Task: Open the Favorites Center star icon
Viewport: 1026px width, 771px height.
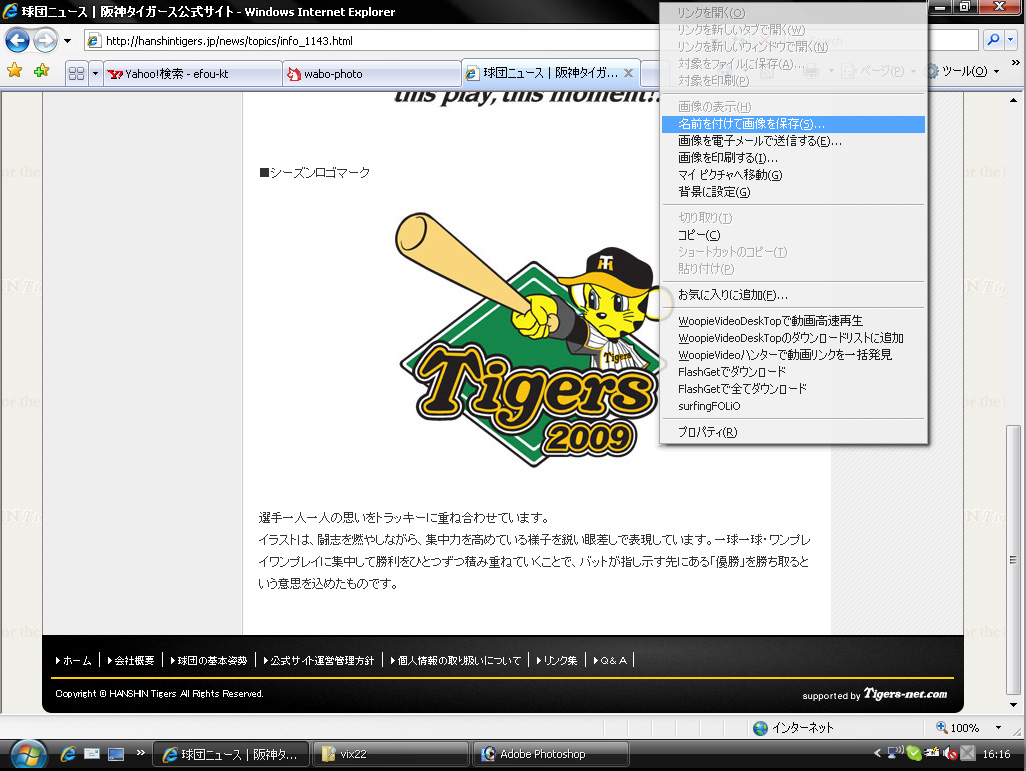Action: point(14,71)
